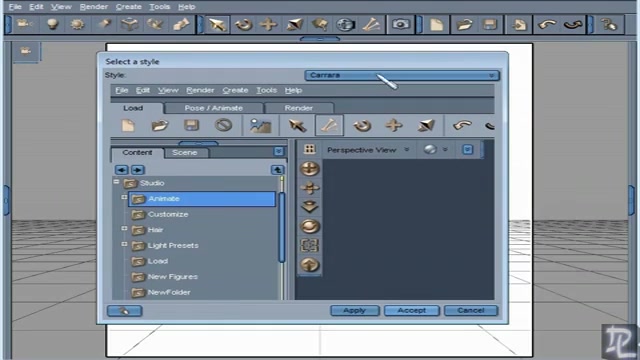Click the wrench options button in dialog
This screenshot has height=360, width=640.
124,311
